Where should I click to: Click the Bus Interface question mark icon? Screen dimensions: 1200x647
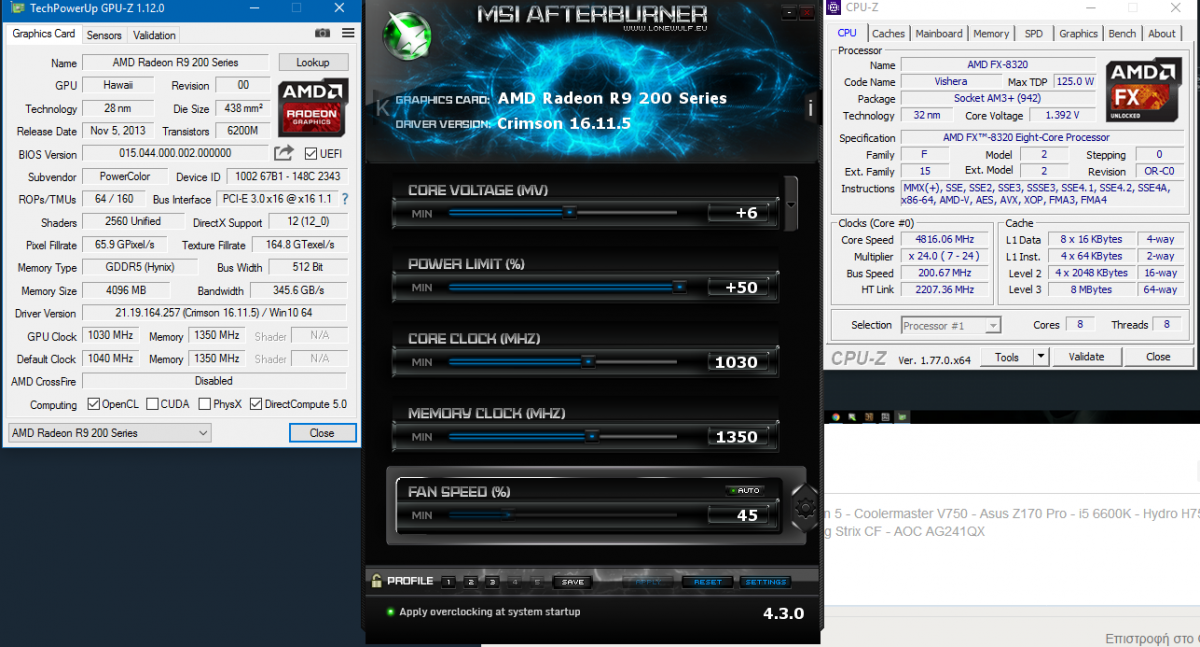[x=345, y=199]
